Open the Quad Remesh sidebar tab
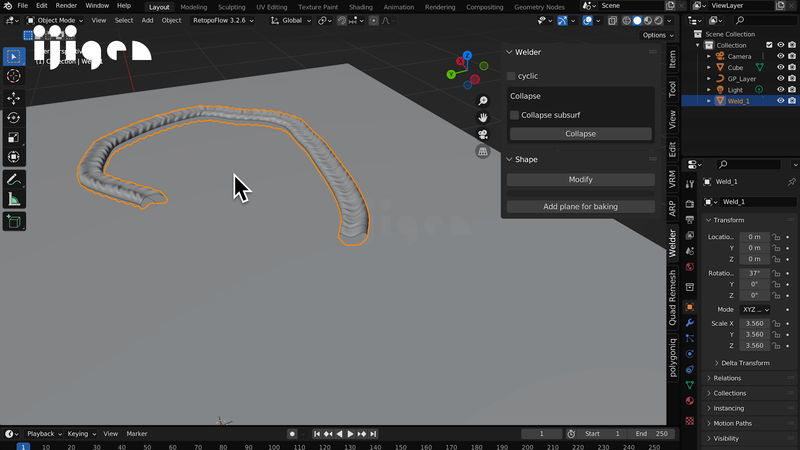 (672, 298)
